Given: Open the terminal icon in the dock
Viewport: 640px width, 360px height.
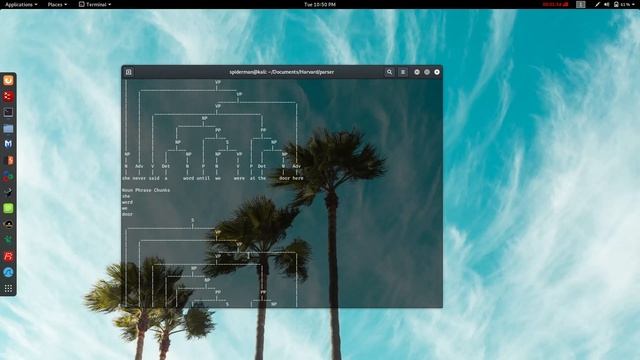Looking at the screenshot, I should [8, 112].
